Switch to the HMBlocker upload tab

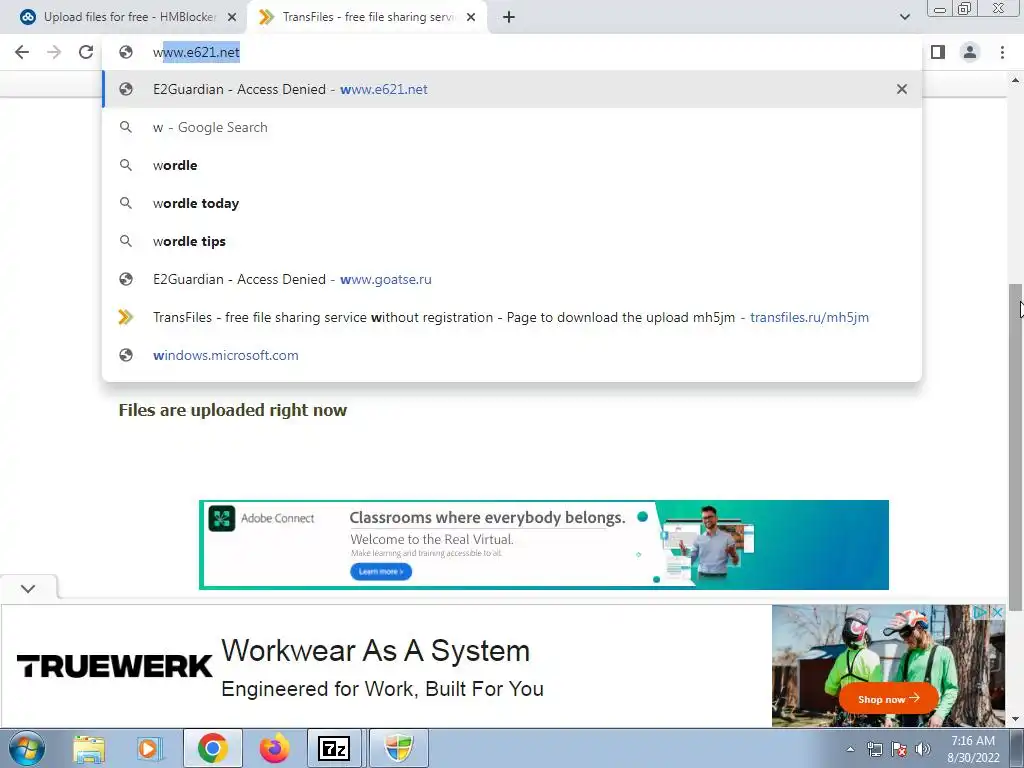[x=129, y=17]
